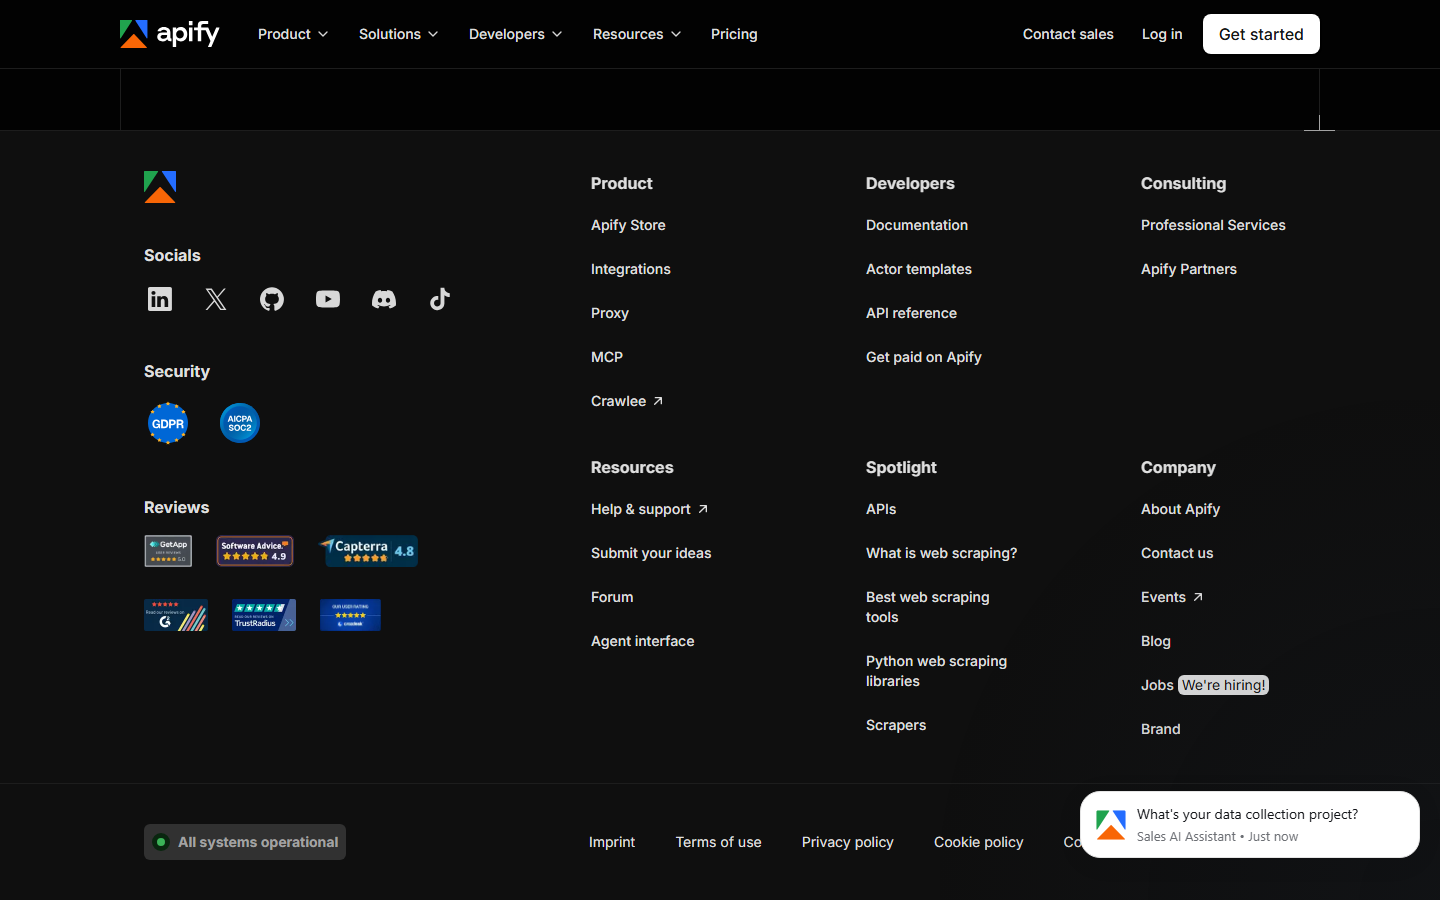Click the Get started button
This screenshot has width=1440, height=900.
1261,34
